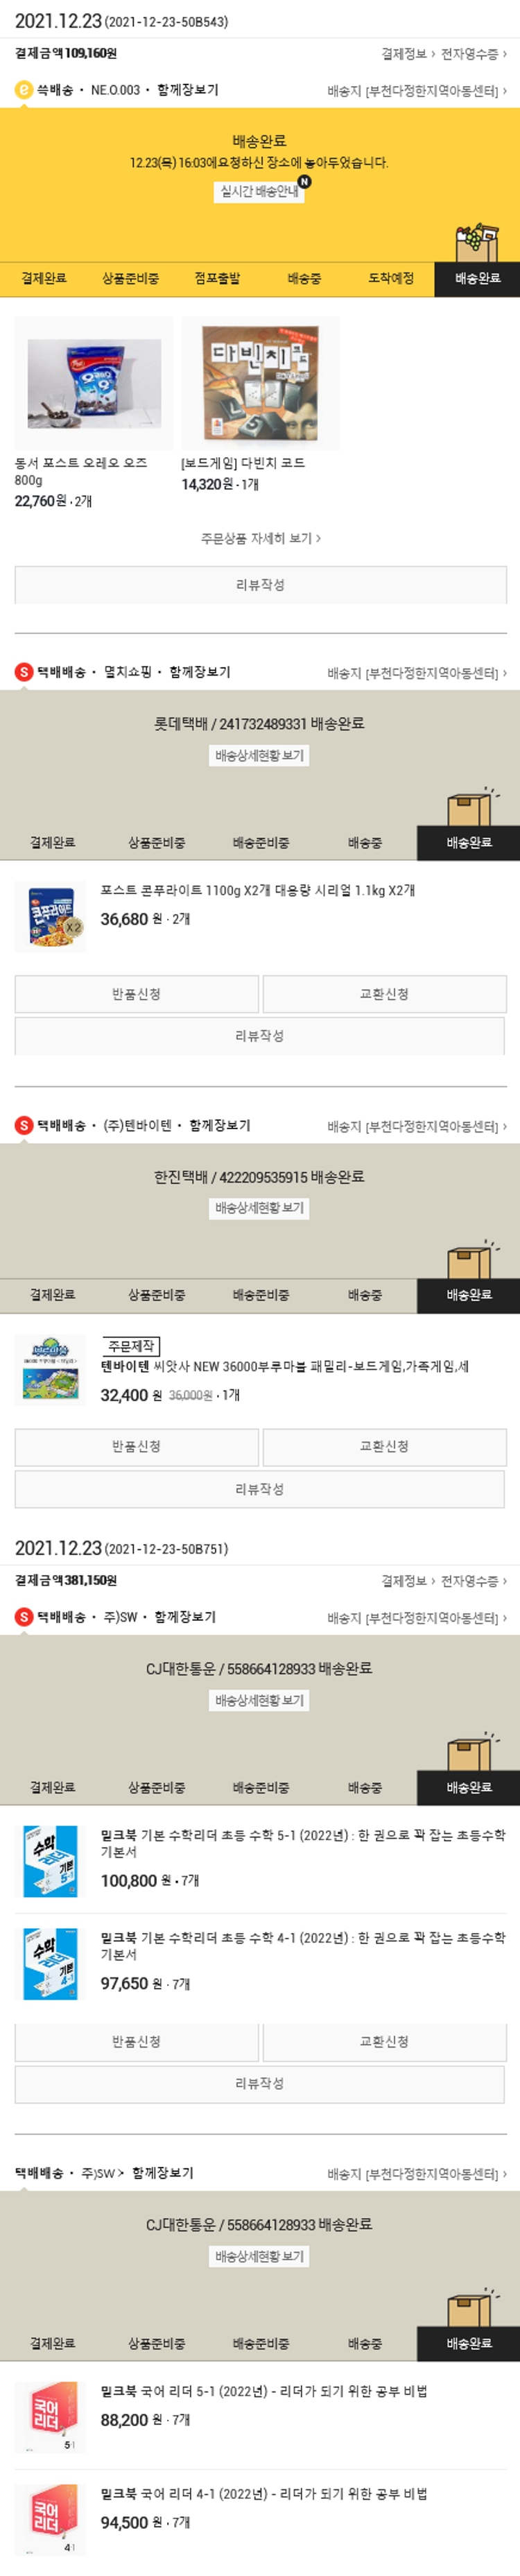Expand 주문상품 자세히 보기
Screen dimensions: 520x2576
pos(260,538)
